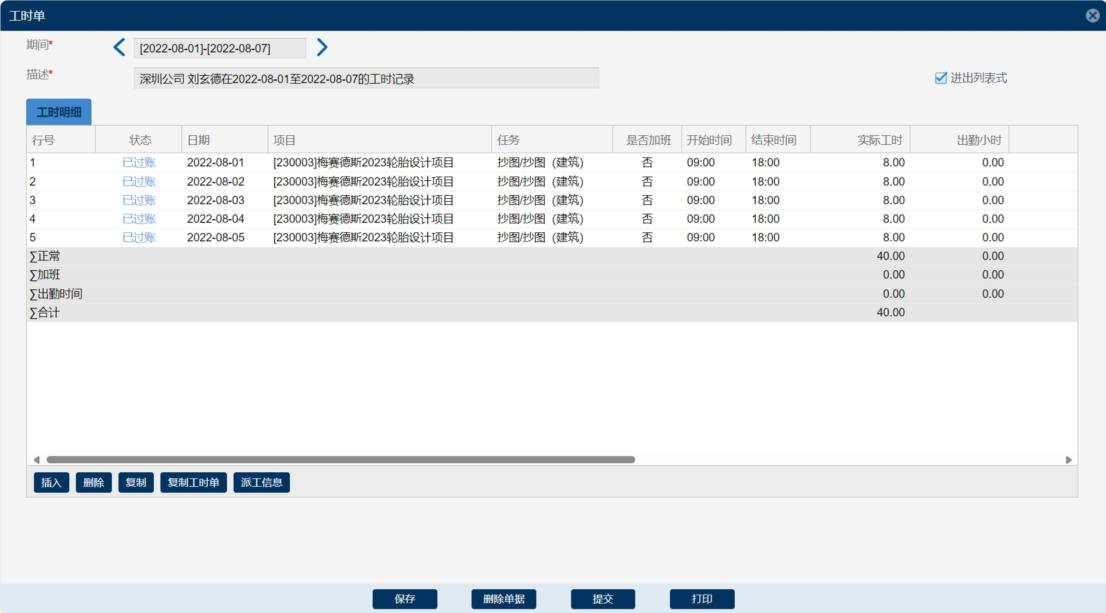Open 派工信息 dispatch info
The height and width of the screenshot is (613, 1106).
coord(261,483)
